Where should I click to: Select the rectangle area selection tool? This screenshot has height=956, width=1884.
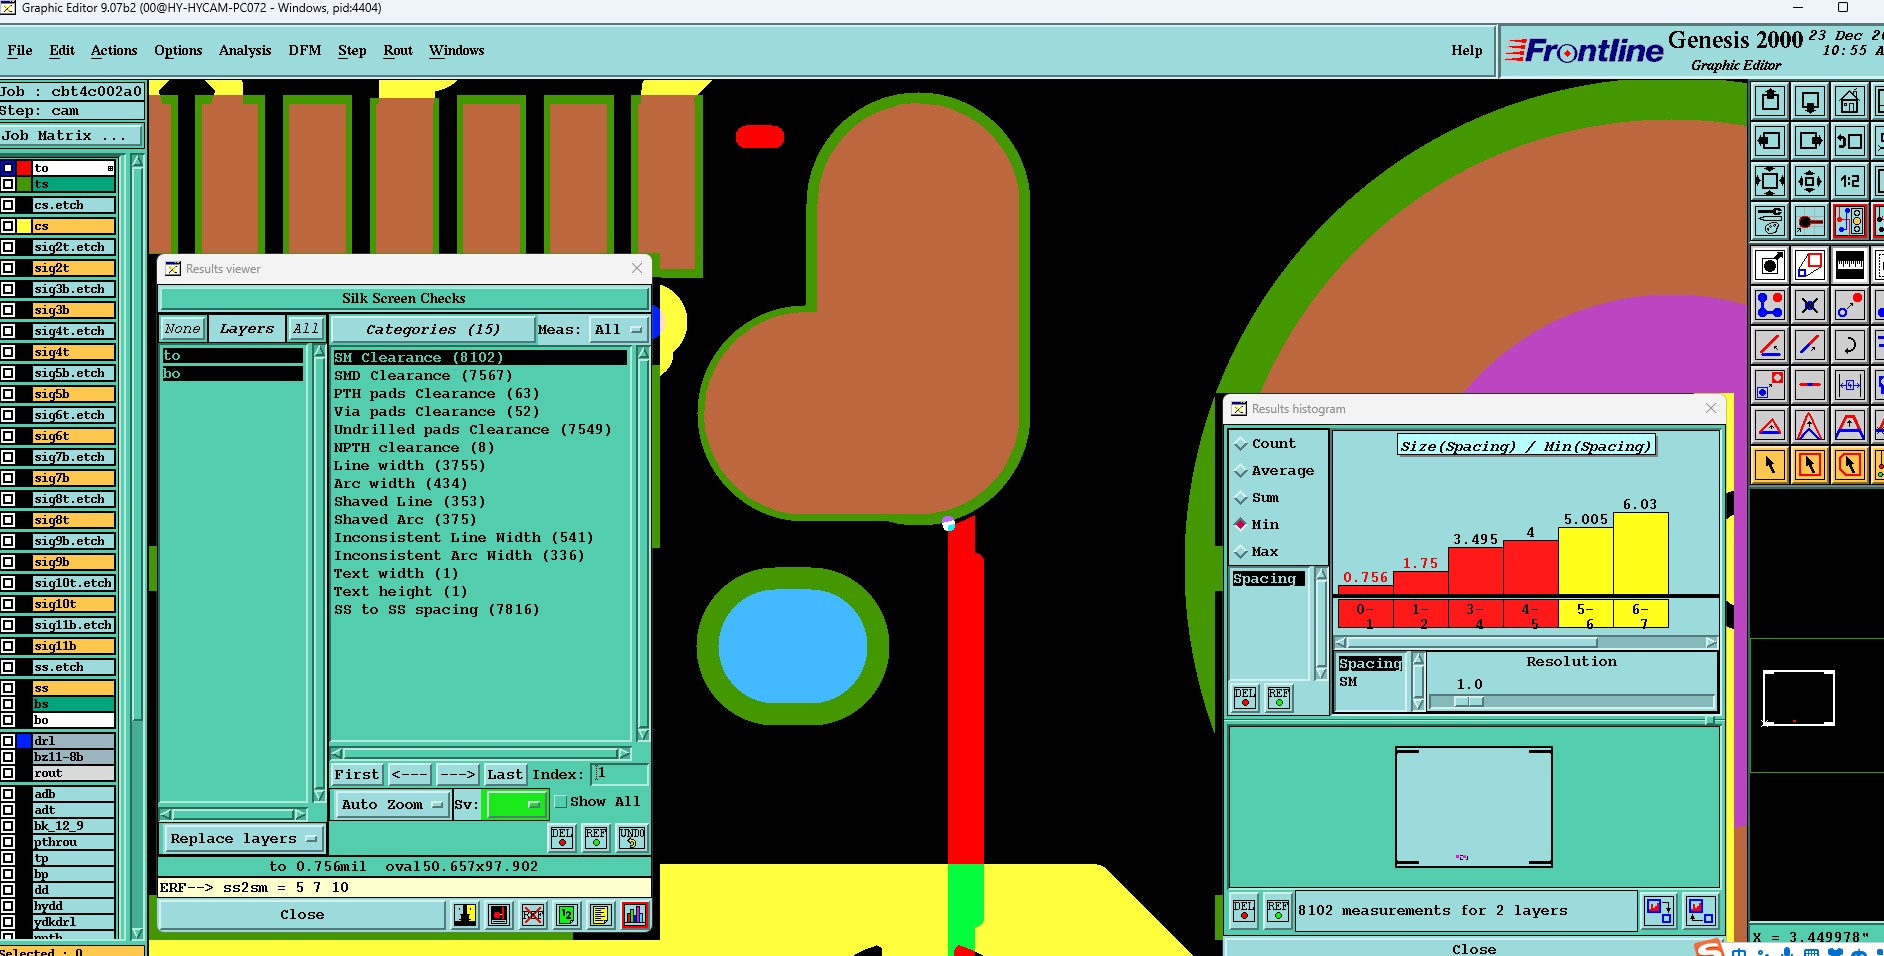pyautogui.click(x=1810, y=465)
